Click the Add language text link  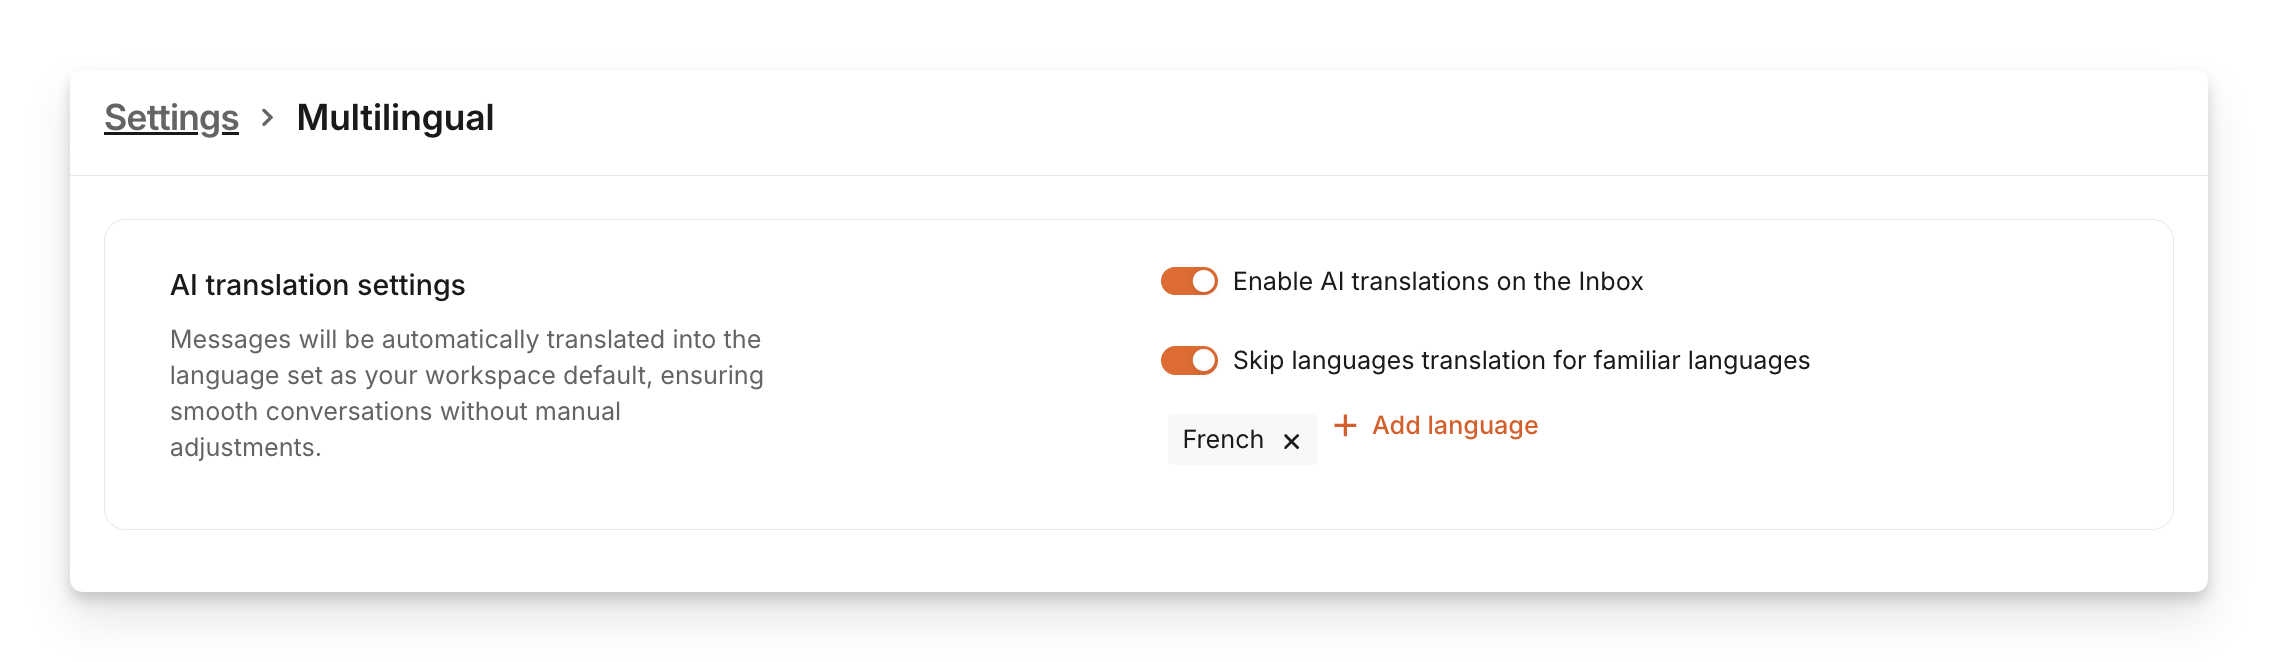click(x=1454, y=426)
